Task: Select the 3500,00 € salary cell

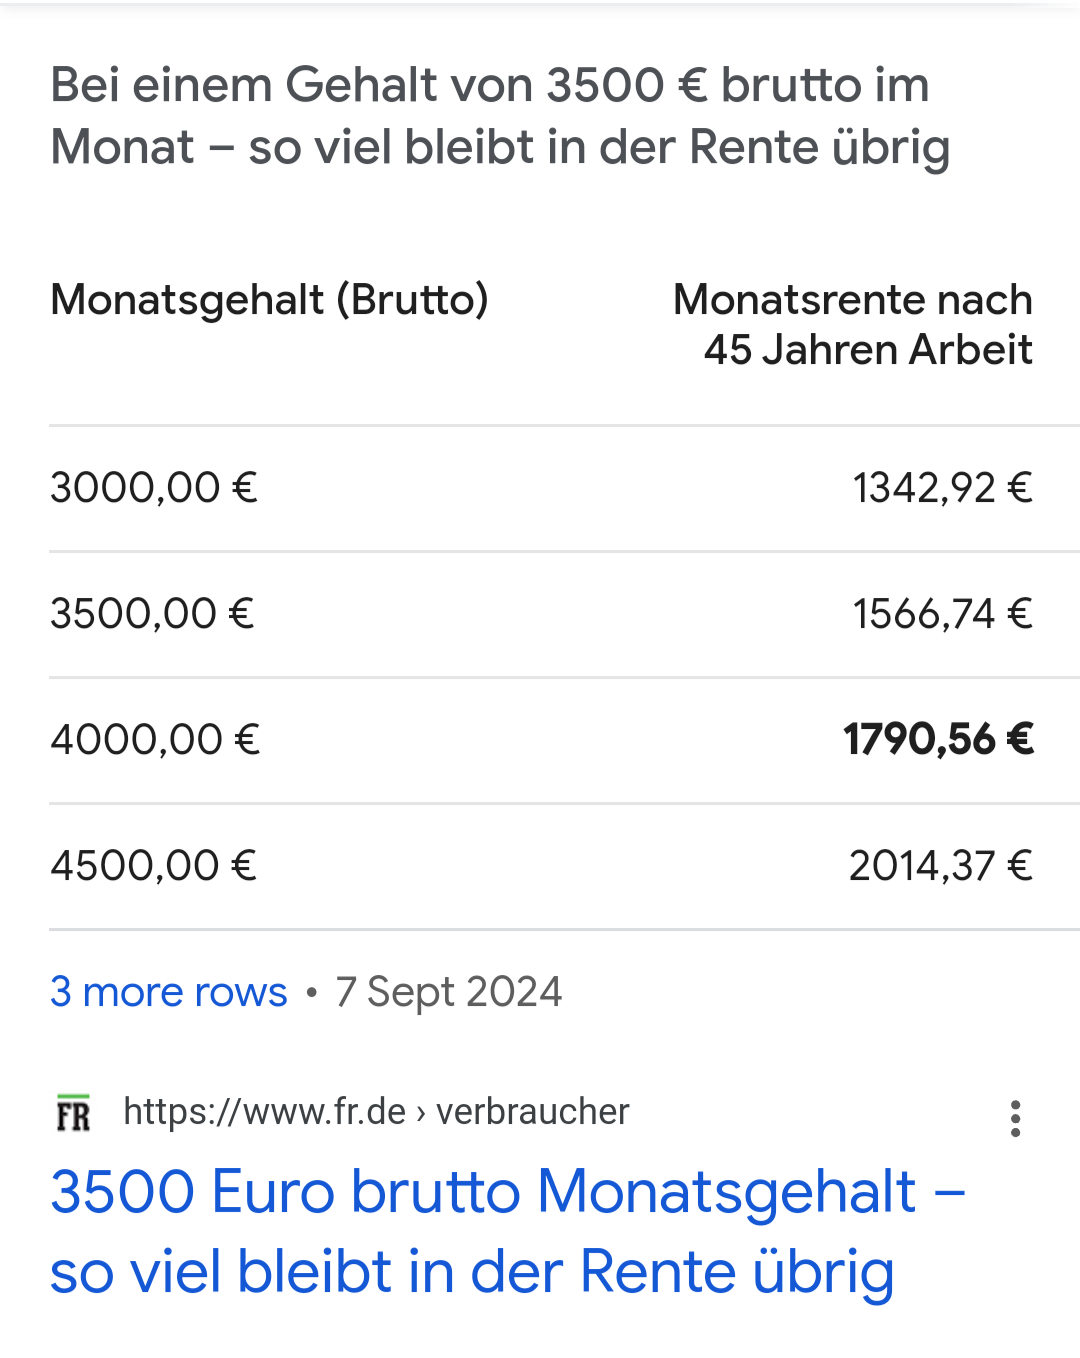Action: pyautogui.click(x=153, y=613)
